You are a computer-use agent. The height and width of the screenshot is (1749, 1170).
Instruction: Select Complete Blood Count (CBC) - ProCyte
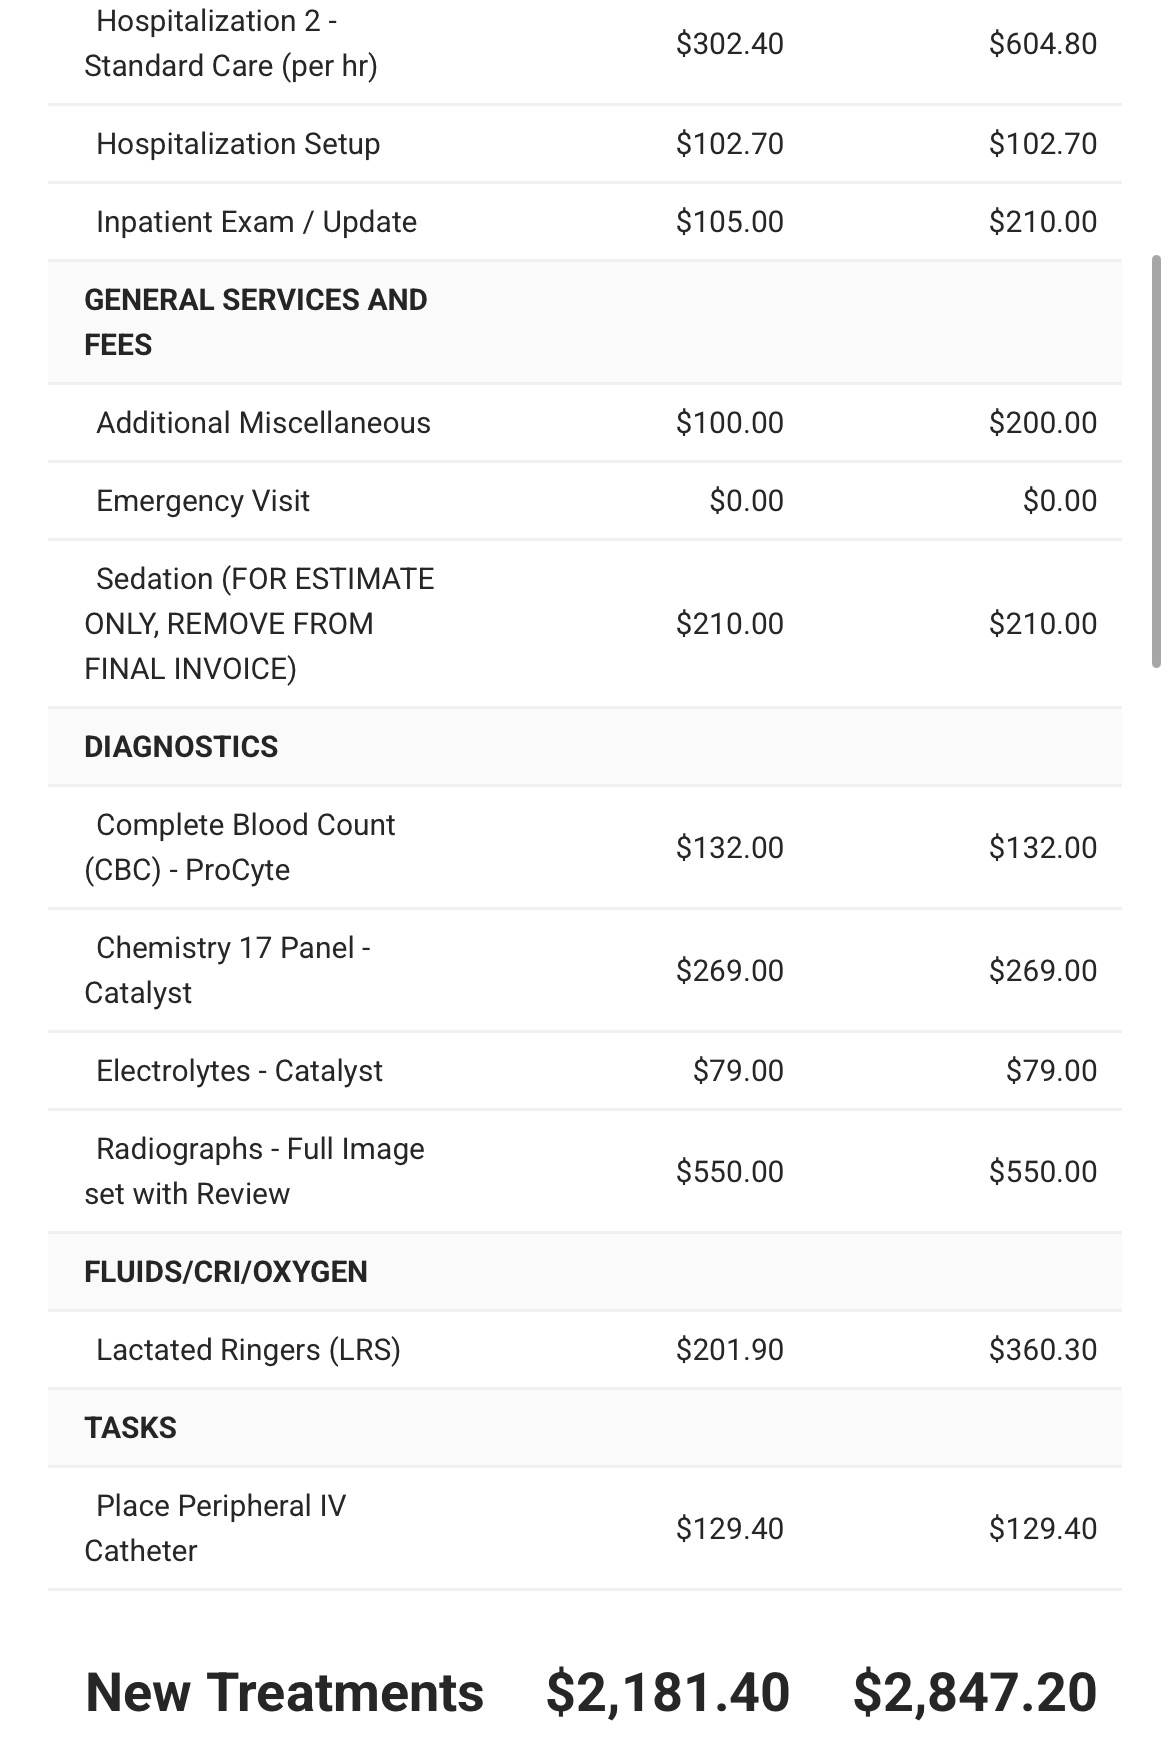coord(584,848)
